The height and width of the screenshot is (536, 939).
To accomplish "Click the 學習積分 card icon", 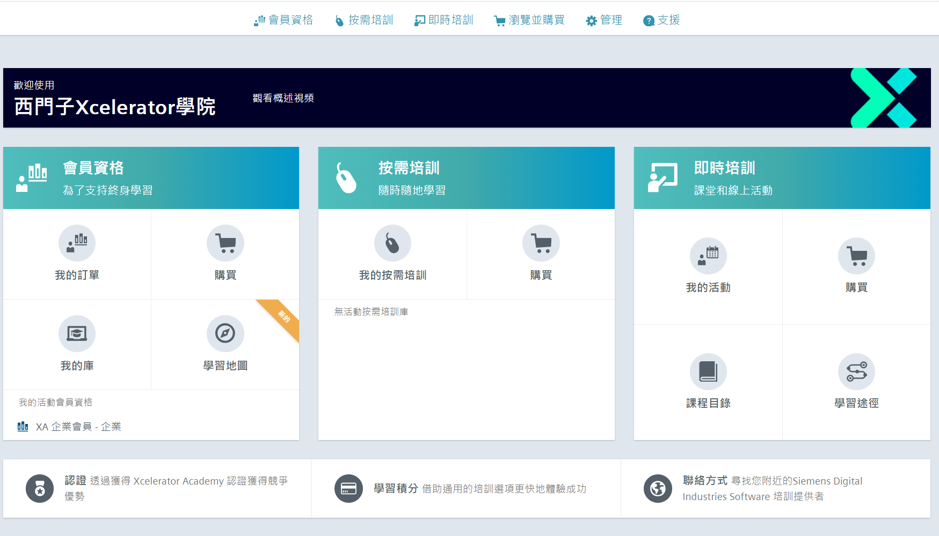I will tap(349, 489).
